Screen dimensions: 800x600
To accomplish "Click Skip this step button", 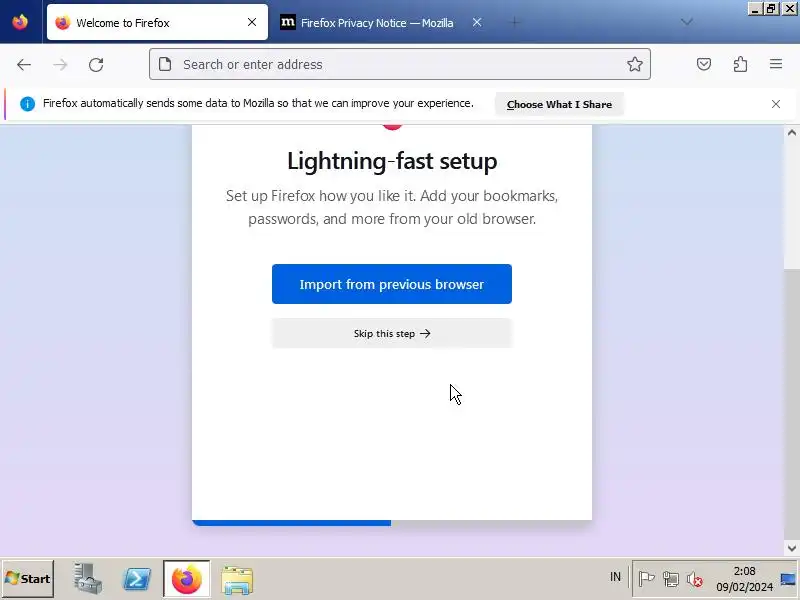I will [x=392, y=334].
